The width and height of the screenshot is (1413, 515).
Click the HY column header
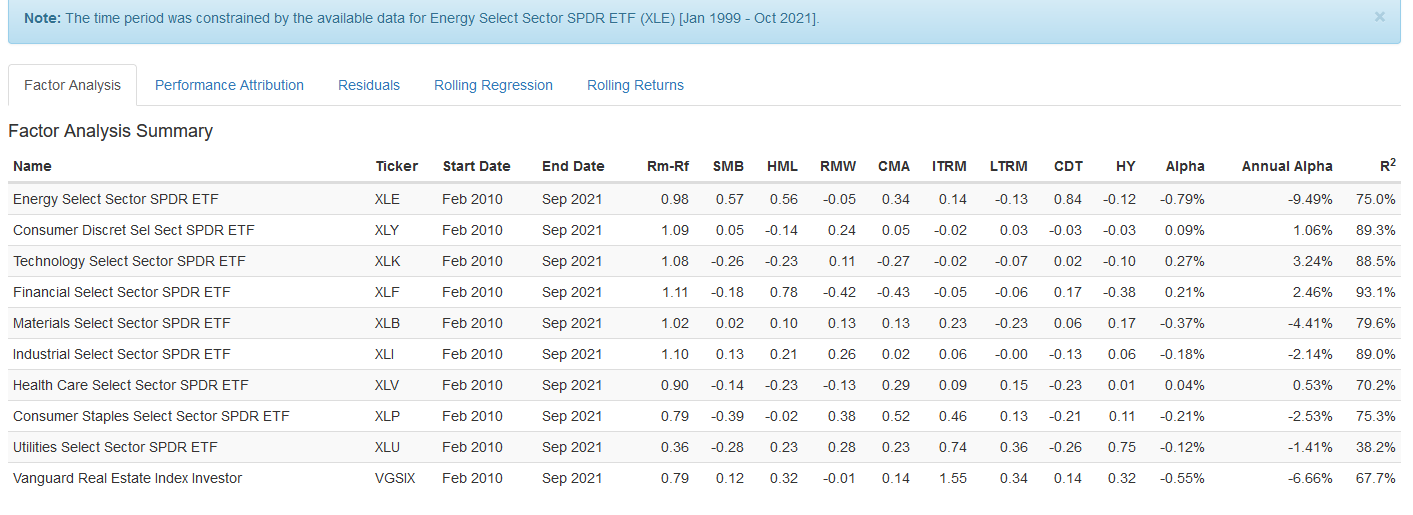coord(1126,166)
